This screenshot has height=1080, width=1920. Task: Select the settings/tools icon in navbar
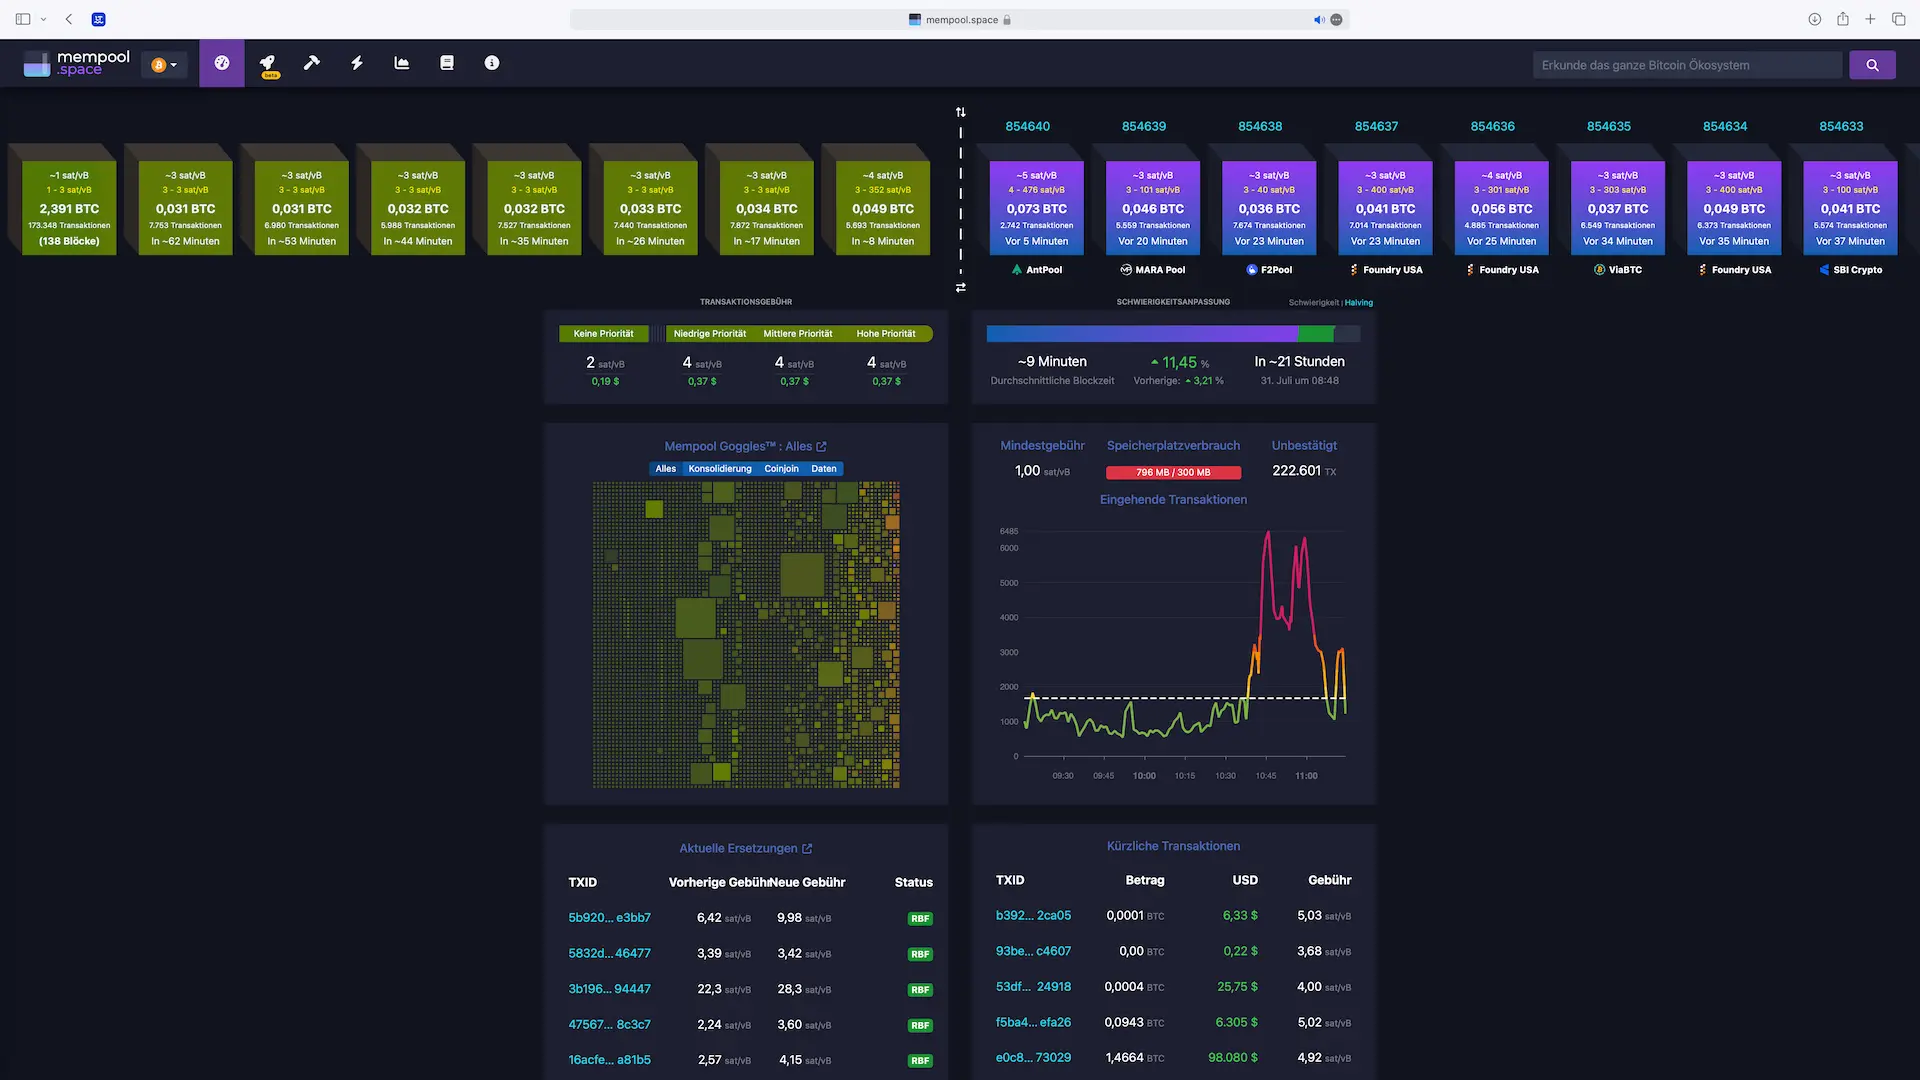click(310, 62)
